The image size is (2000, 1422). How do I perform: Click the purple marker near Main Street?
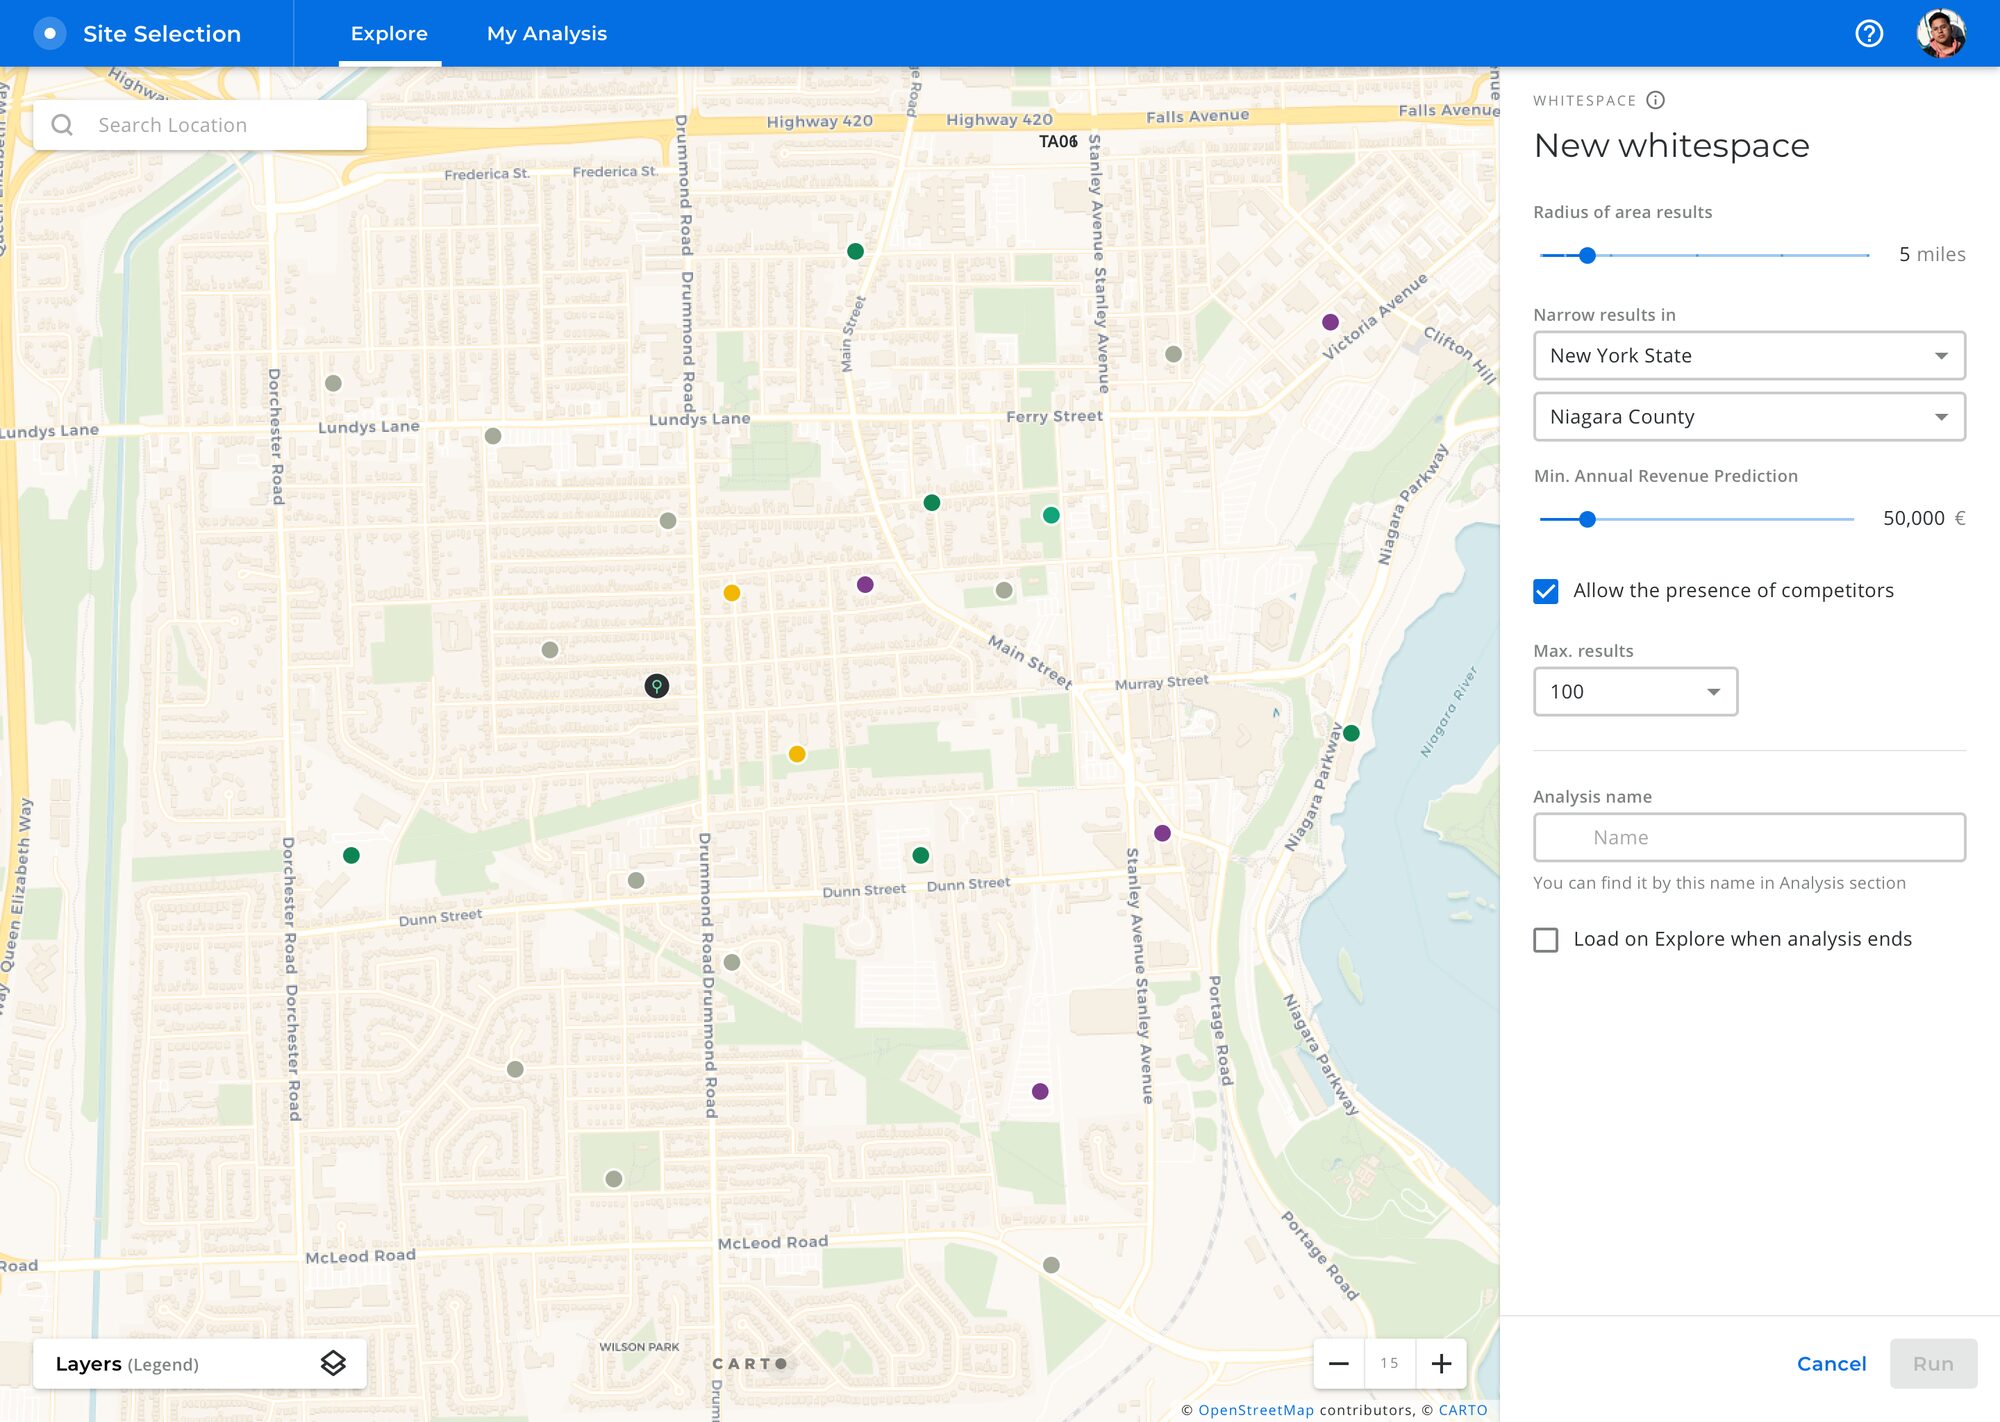pos(865,585)
